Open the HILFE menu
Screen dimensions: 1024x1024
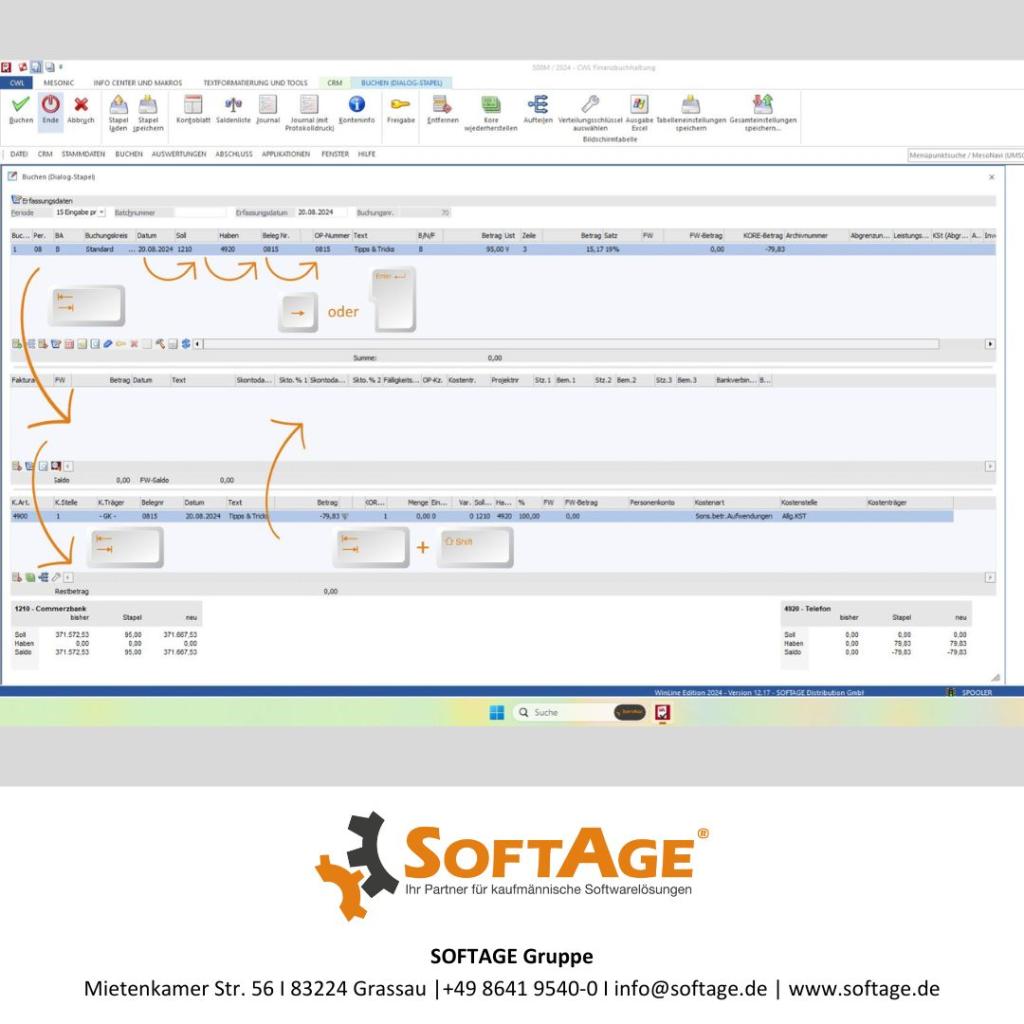click(366, 154)
